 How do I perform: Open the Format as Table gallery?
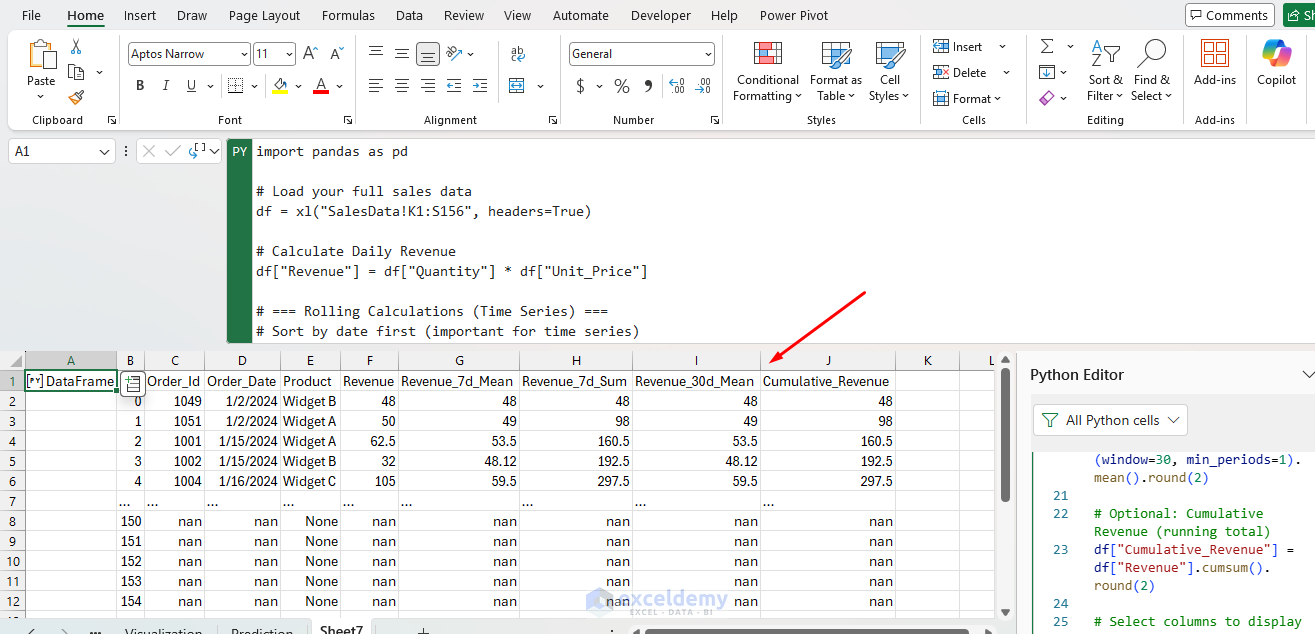835,71
